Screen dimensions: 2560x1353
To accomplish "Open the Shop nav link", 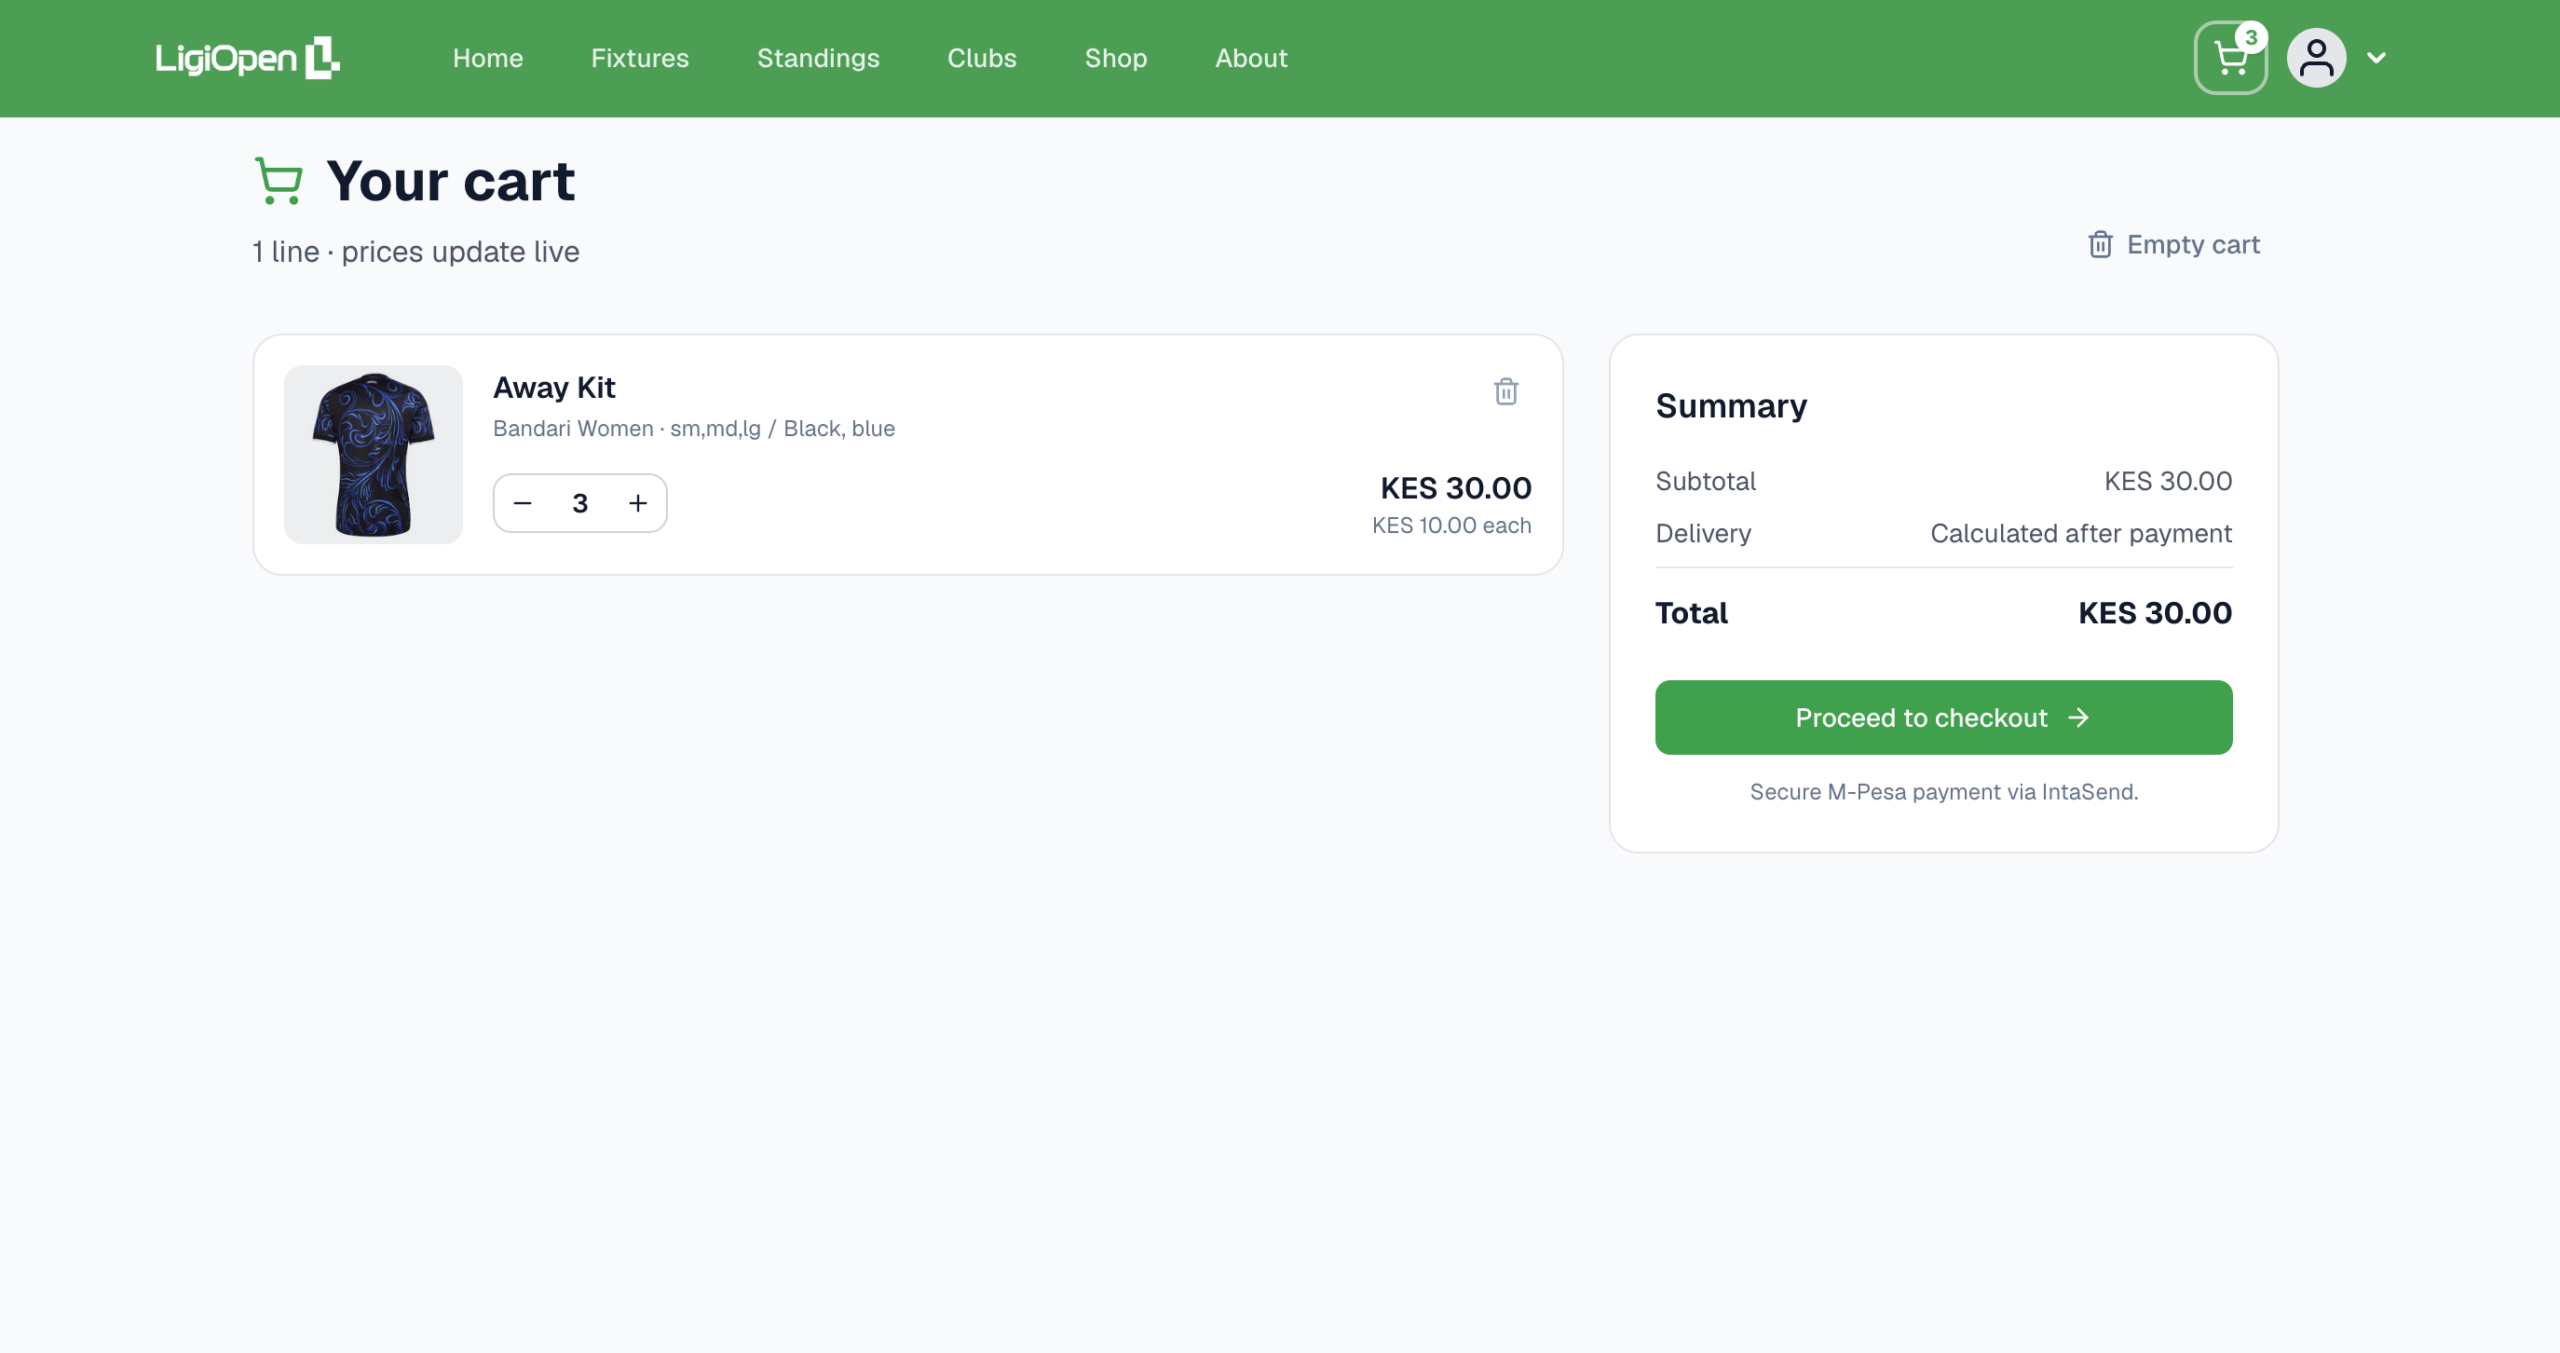I will [1116, 58].
